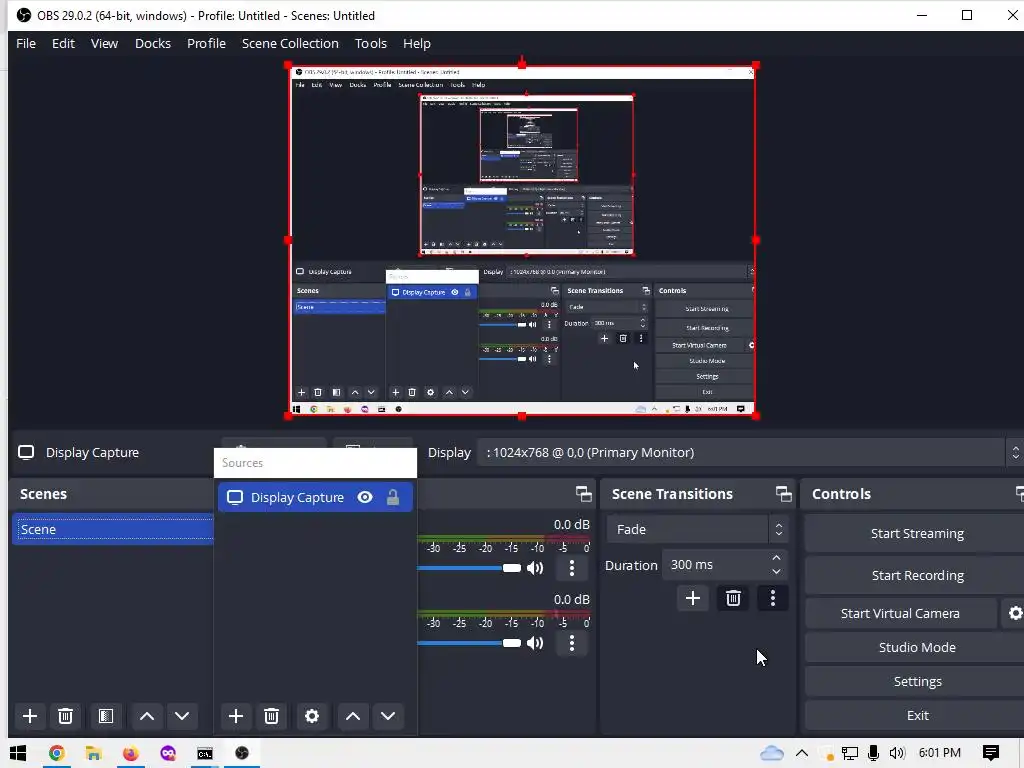
Task: Select the Display Capture source row
Action: (315, 498)
